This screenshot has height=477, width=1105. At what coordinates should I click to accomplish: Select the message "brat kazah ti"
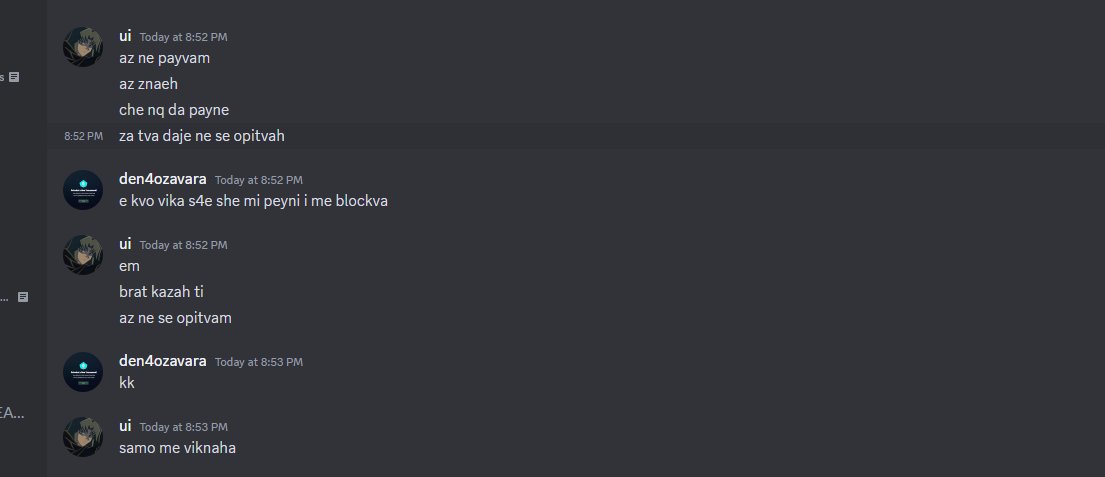[161, 292]
